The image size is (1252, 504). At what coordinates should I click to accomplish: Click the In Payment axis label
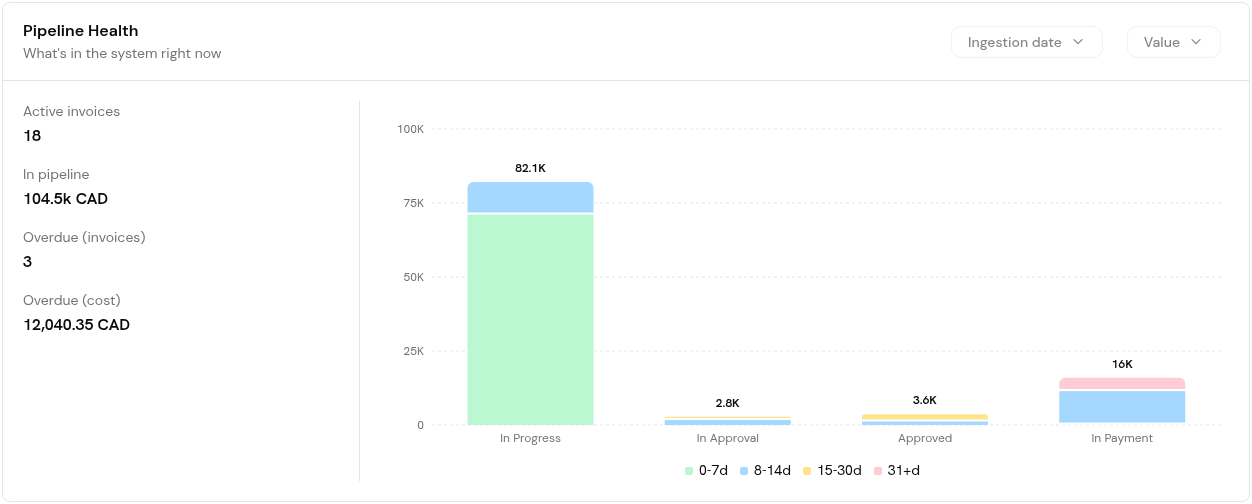pyautogui.click(x=1122, y=438)
